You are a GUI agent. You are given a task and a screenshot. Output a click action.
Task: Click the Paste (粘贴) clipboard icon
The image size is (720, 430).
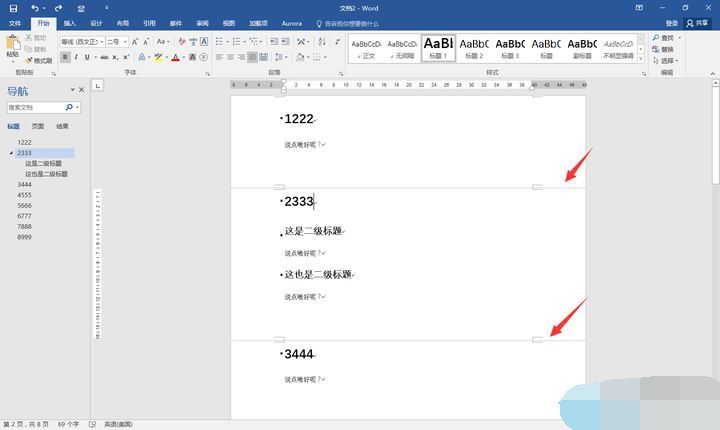coord(12,45)
